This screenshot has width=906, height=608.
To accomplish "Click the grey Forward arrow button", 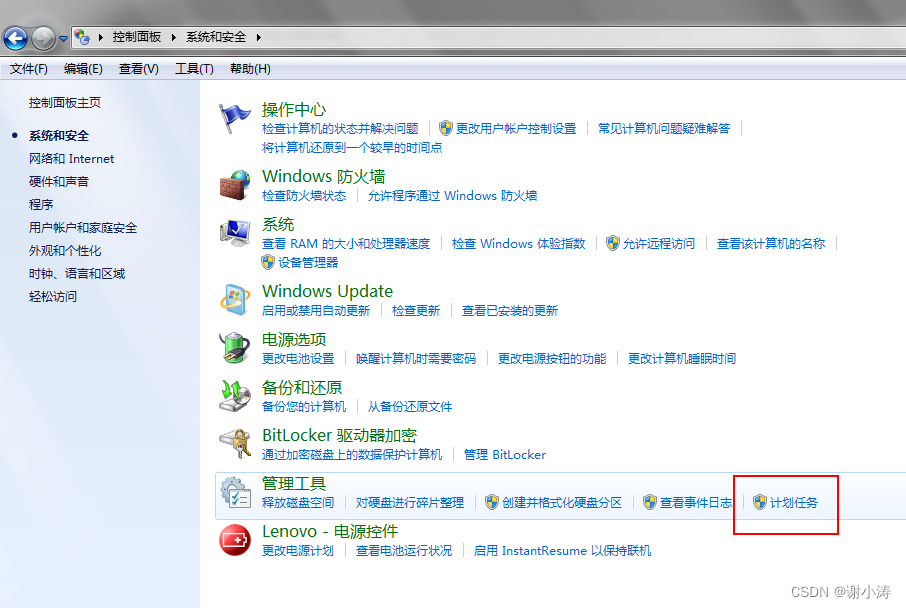I will click(43, 39).
